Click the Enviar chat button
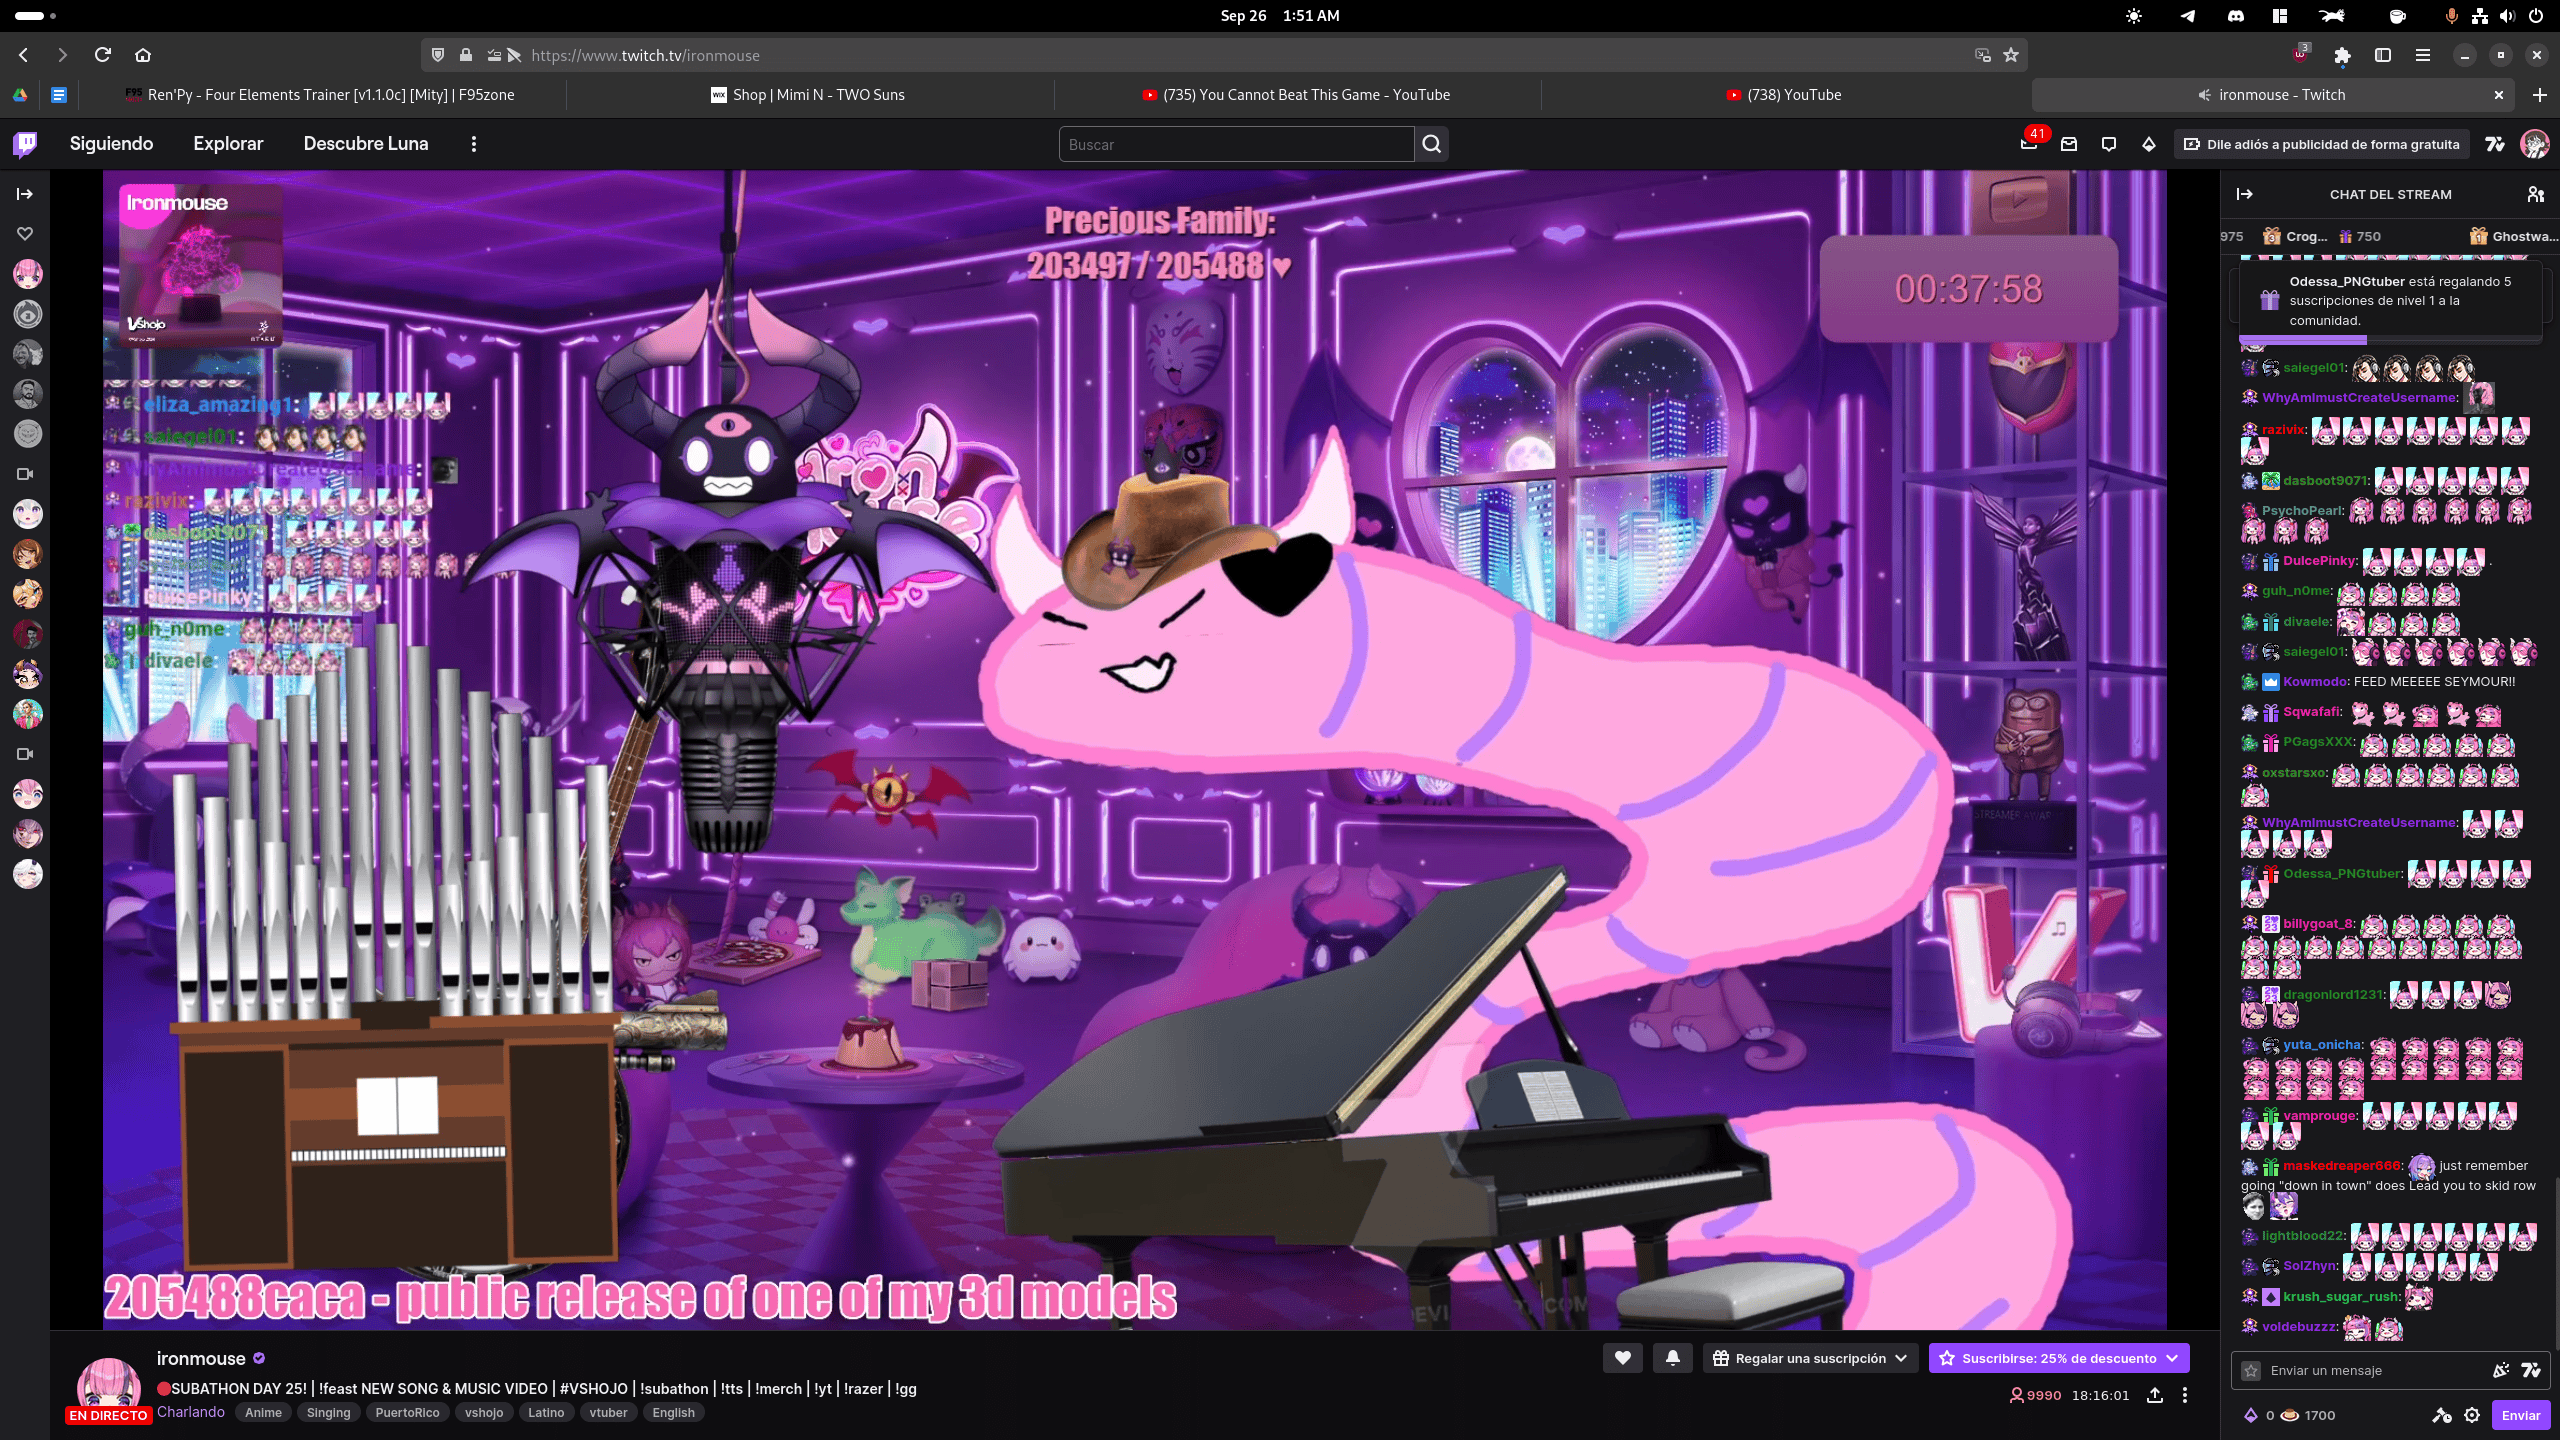Image resolution: width=2560 pixels, height=1440 pixels. pos(2520,1415)
